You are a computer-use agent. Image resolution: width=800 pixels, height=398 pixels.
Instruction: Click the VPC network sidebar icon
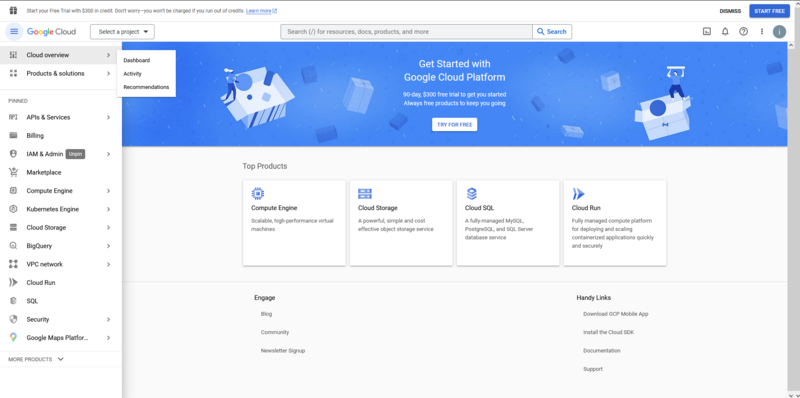click(x=13, y=264)
